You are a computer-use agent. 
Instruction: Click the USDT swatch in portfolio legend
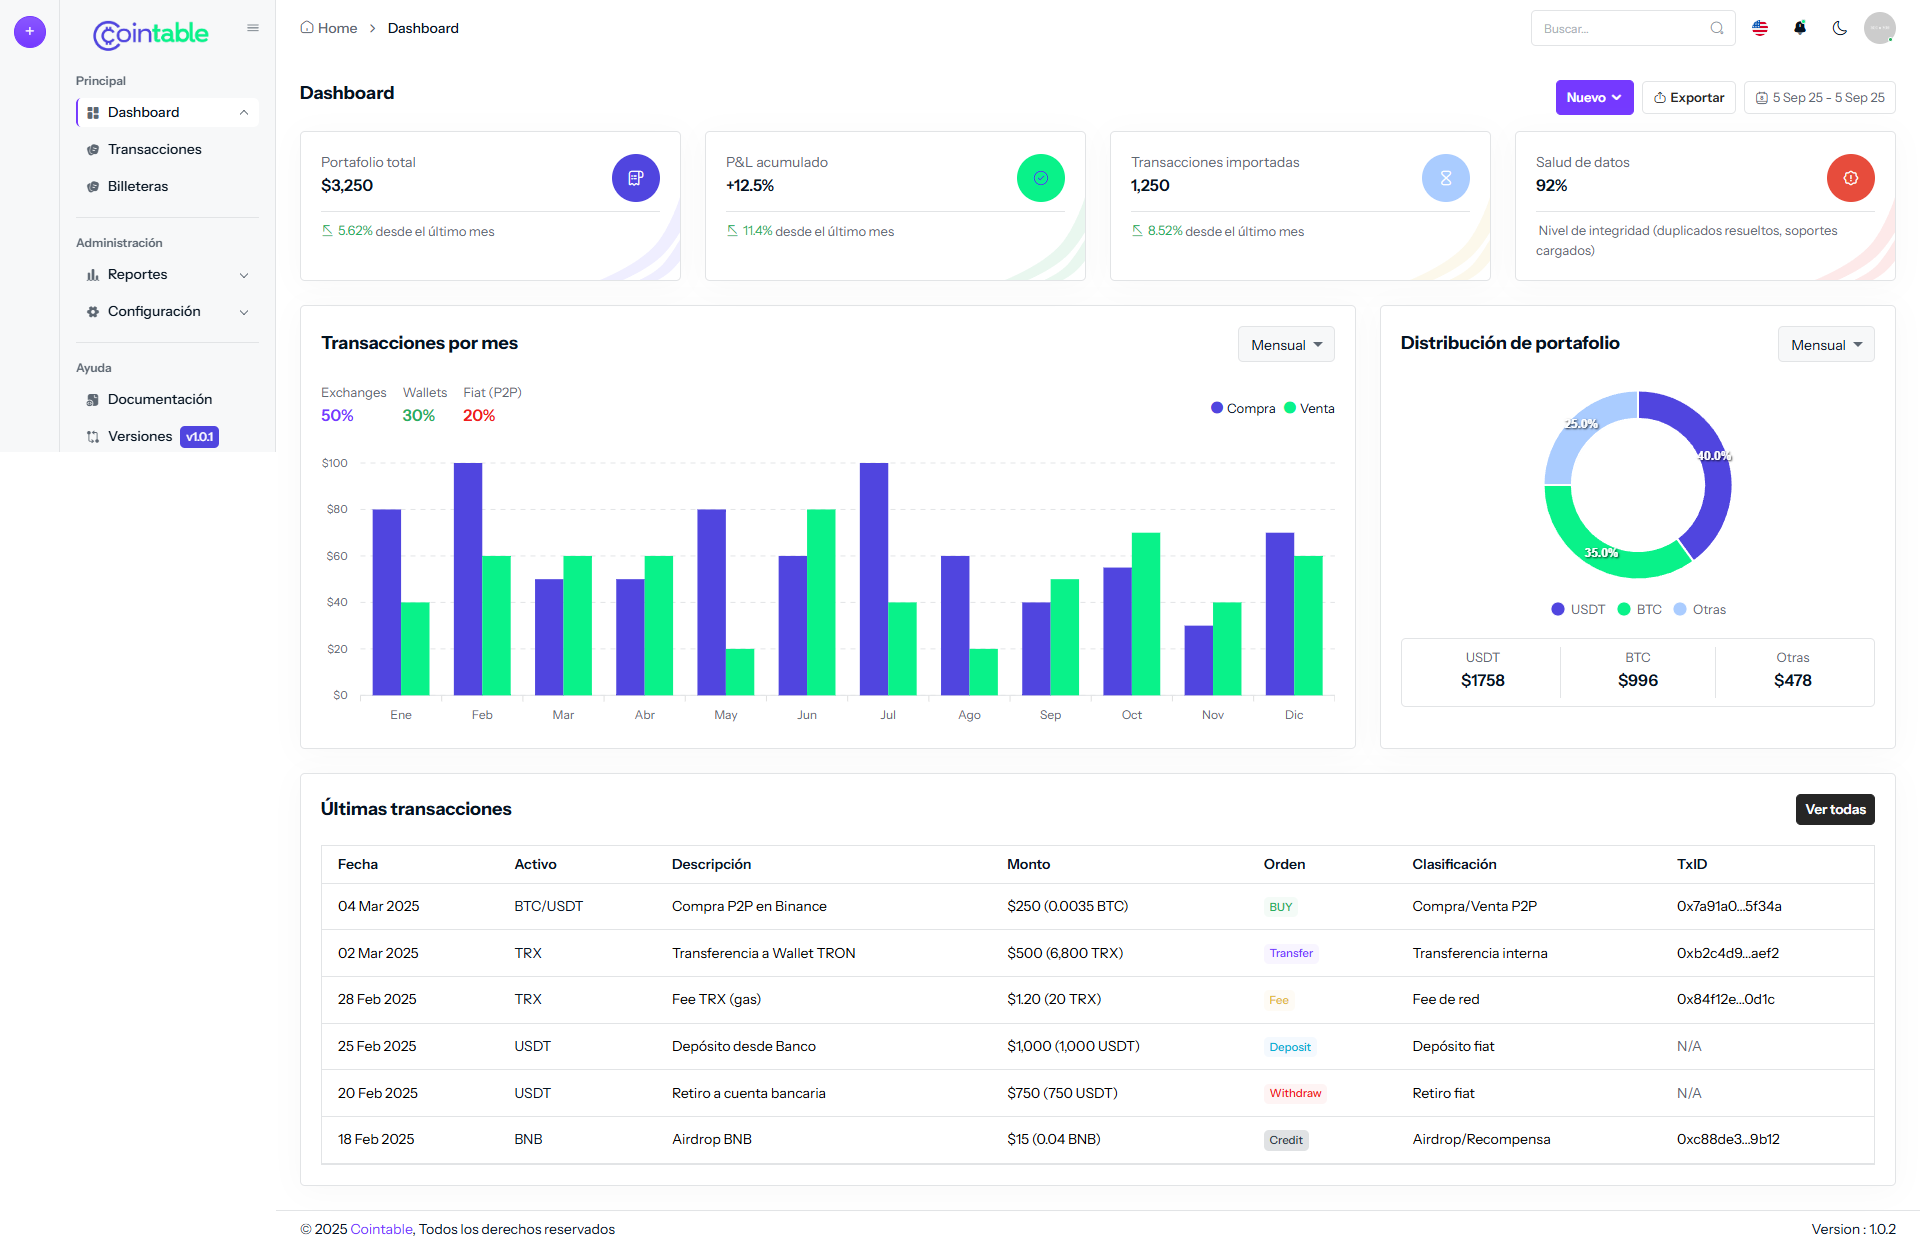pyautogui.click(x=1558, y=610)
